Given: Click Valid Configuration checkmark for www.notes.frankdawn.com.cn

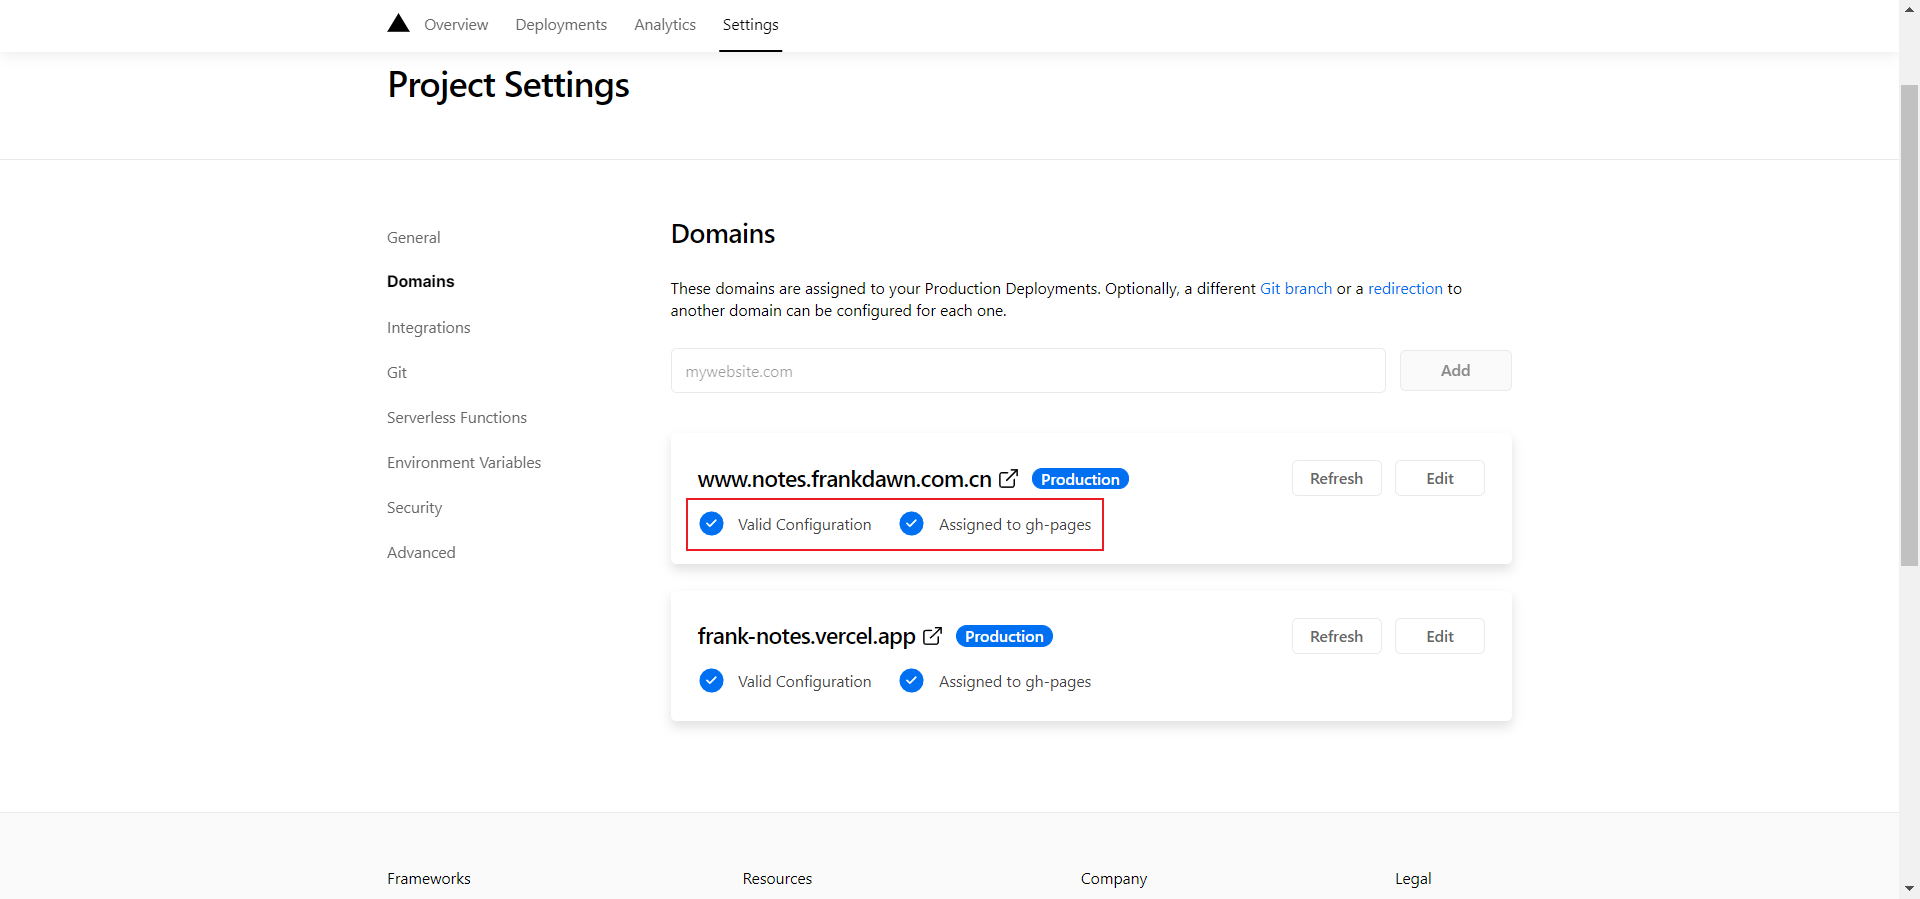Looking at the screenshot, I should [711, 524].
